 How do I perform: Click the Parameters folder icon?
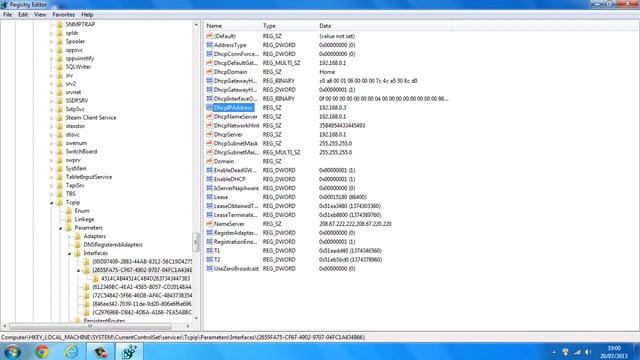[69, 228]
